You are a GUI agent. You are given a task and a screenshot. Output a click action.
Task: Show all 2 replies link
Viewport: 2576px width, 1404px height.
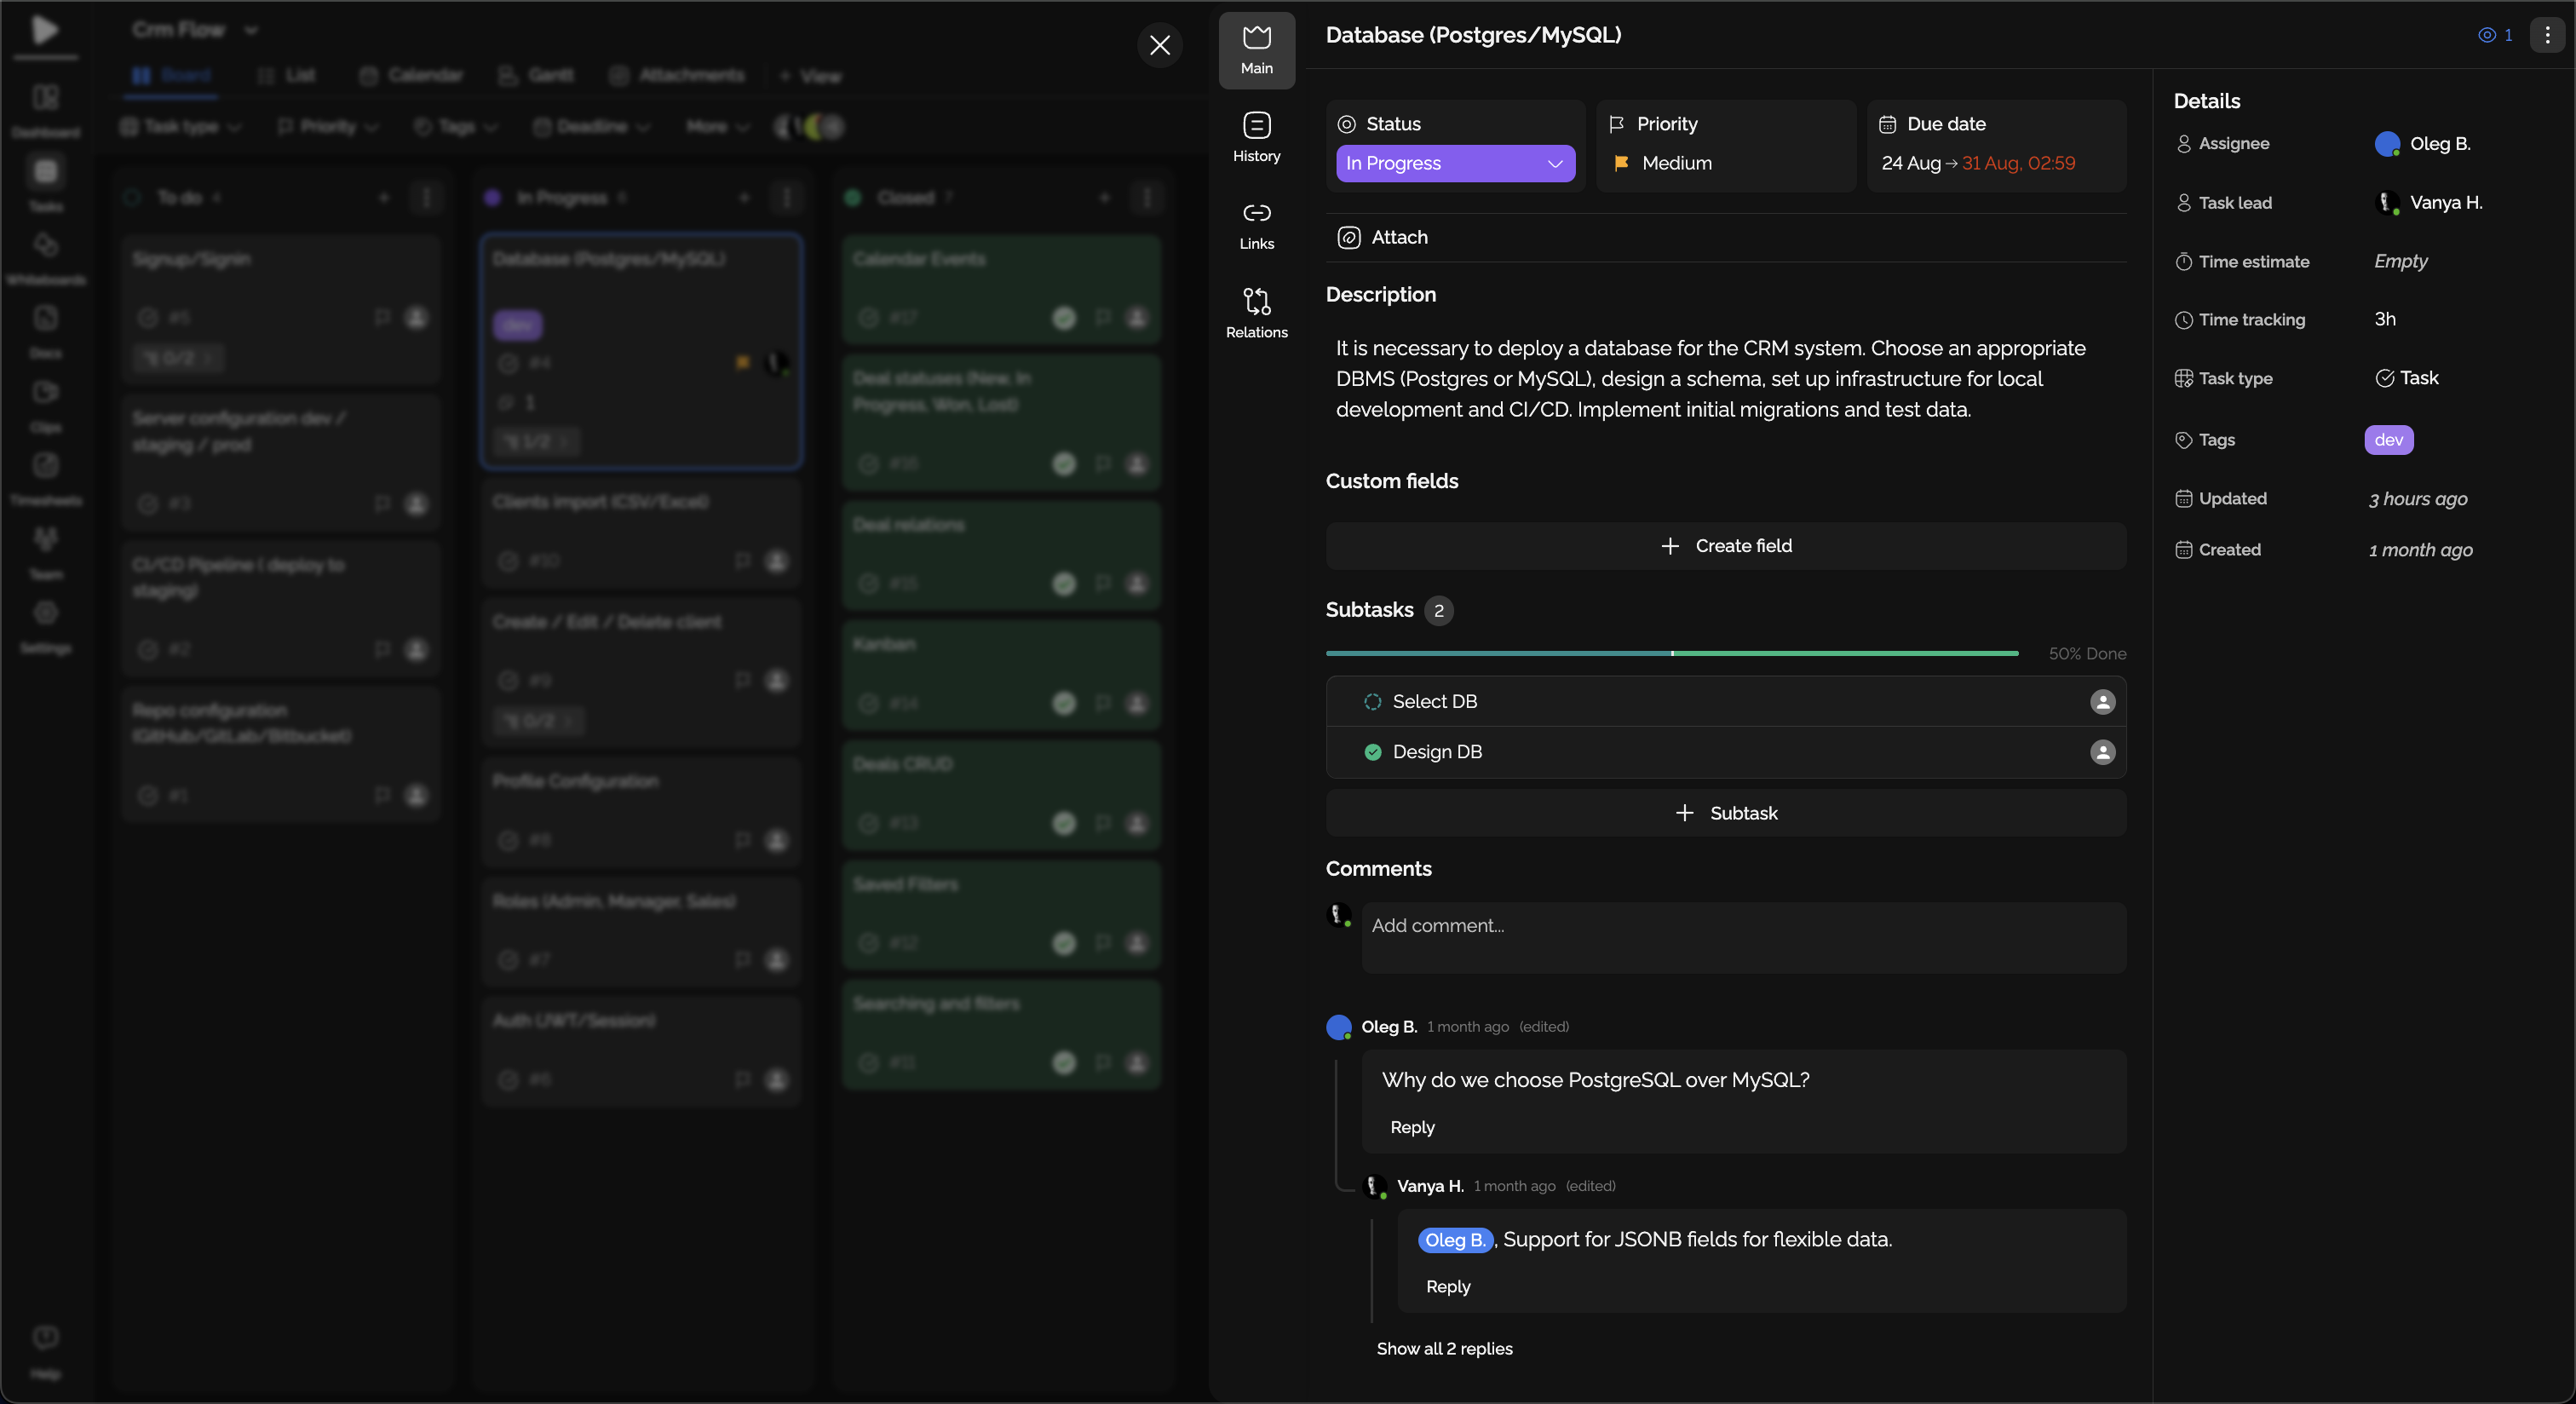pos(1443,1348)
